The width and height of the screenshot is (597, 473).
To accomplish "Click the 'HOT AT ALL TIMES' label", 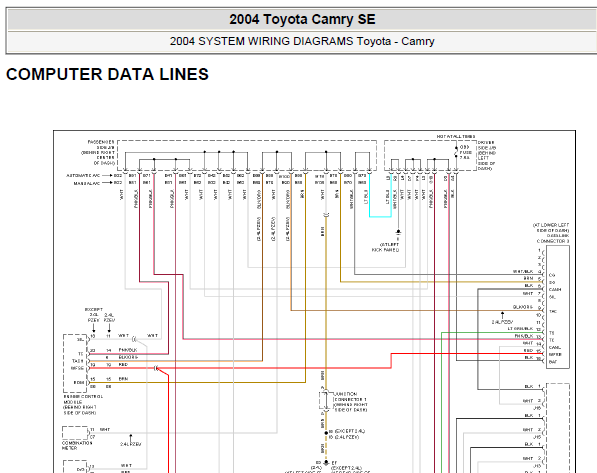I will tap(456, 136).
